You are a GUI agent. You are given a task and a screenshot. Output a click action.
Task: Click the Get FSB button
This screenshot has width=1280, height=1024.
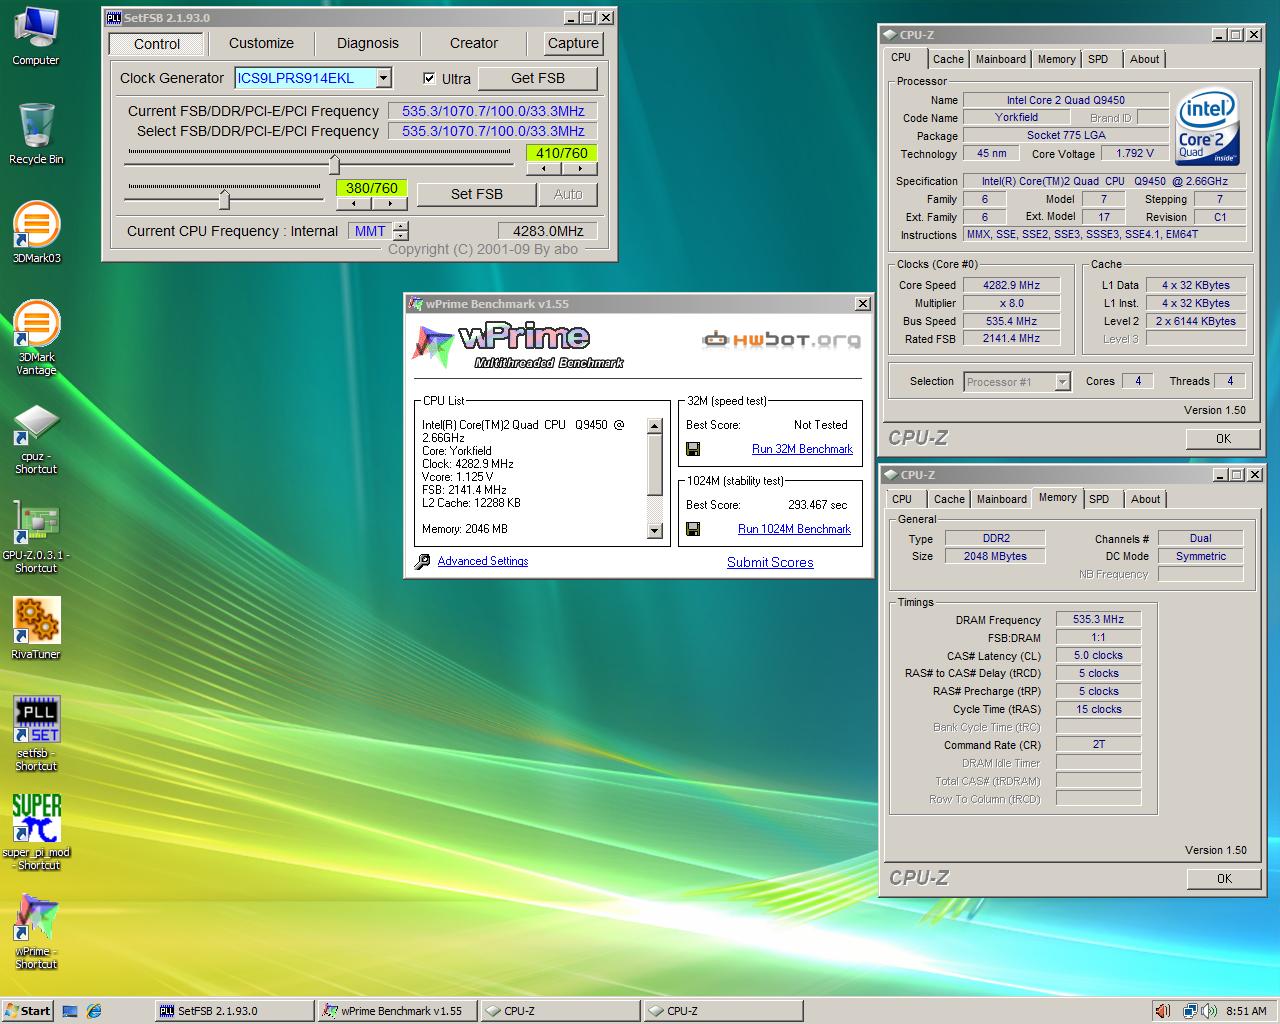(x=538, y=78)
